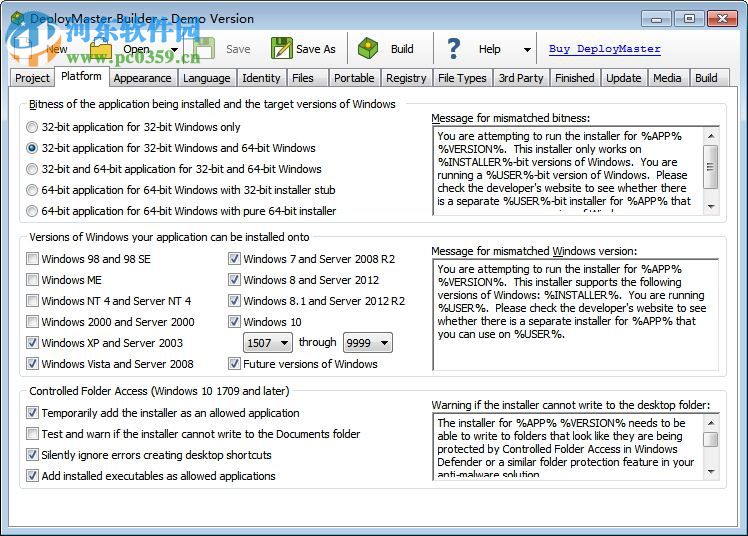The image size is (748, 536).
Task: Switch to the Identity tab
Action: point(261,78)
